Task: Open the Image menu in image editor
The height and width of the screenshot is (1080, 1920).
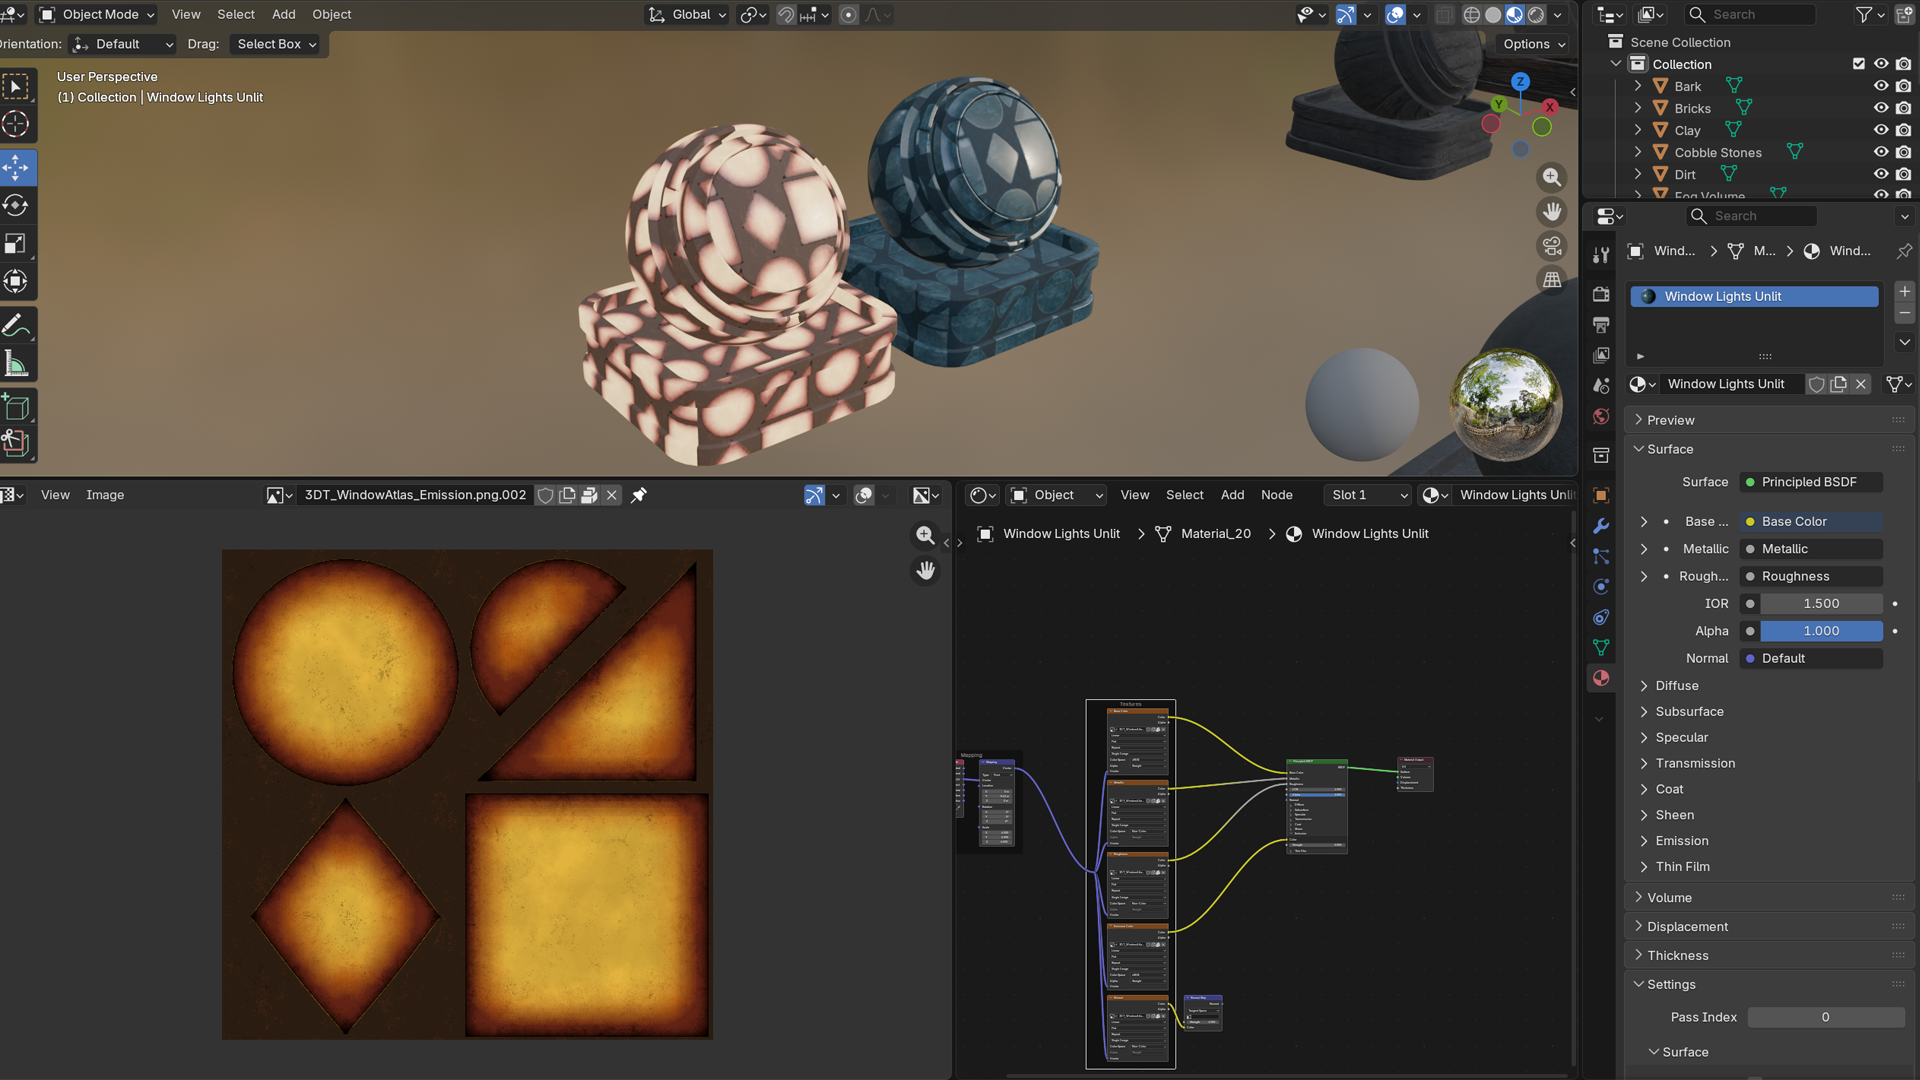Action: [x=105, y=495]
